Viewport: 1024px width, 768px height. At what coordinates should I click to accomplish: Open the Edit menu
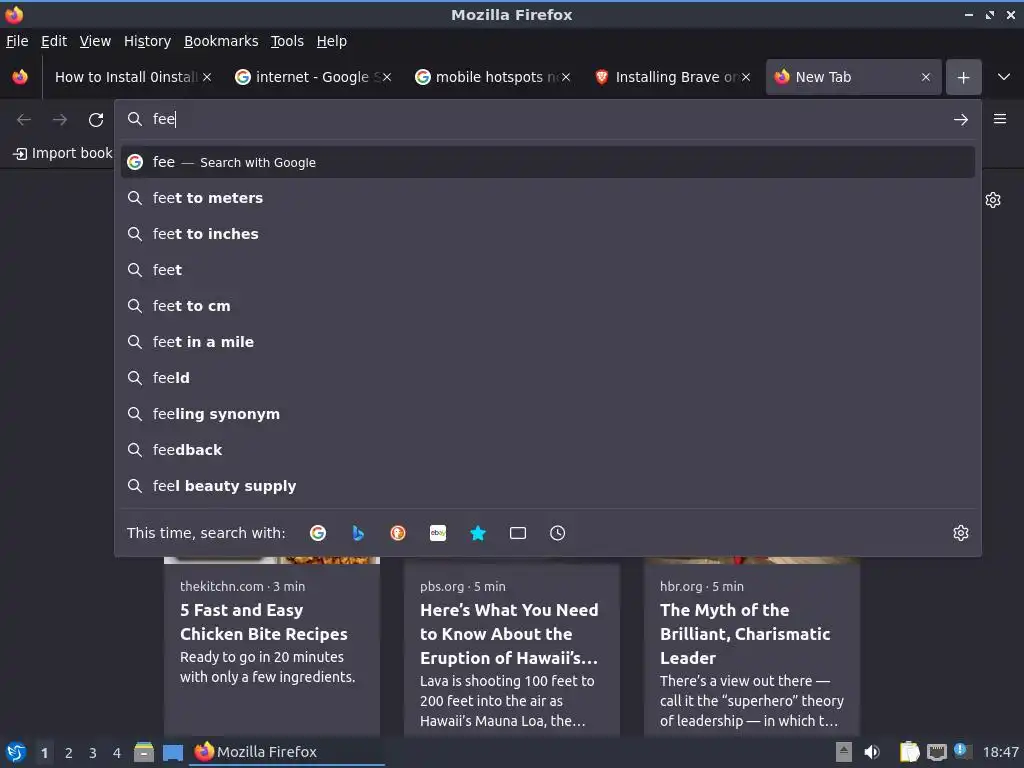click(54, 41)
